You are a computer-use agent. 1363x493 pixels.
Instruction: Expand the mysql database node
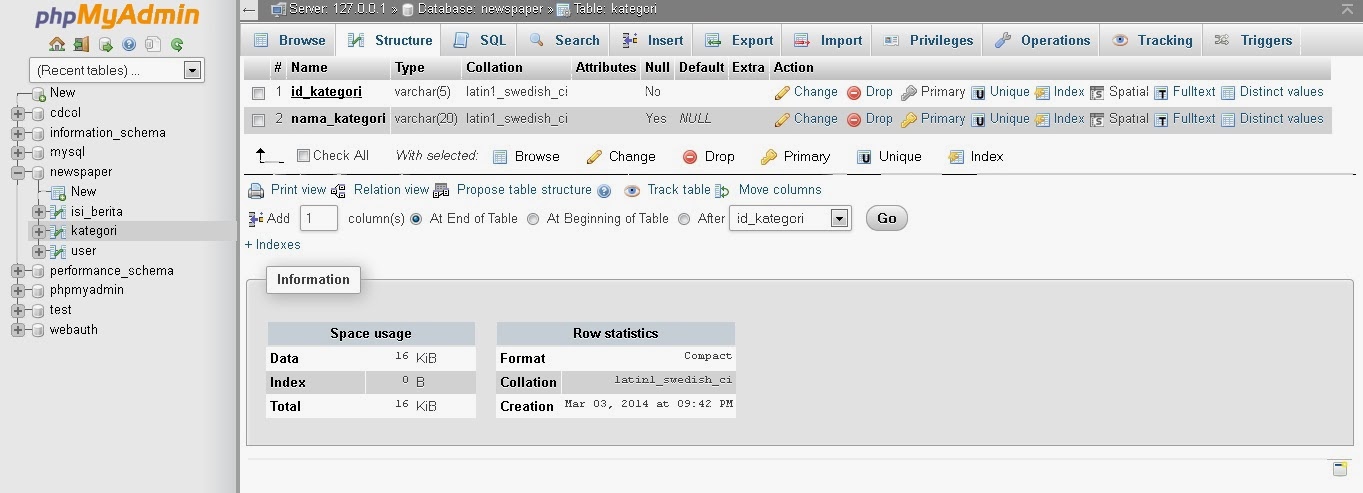tap(18, 153)
